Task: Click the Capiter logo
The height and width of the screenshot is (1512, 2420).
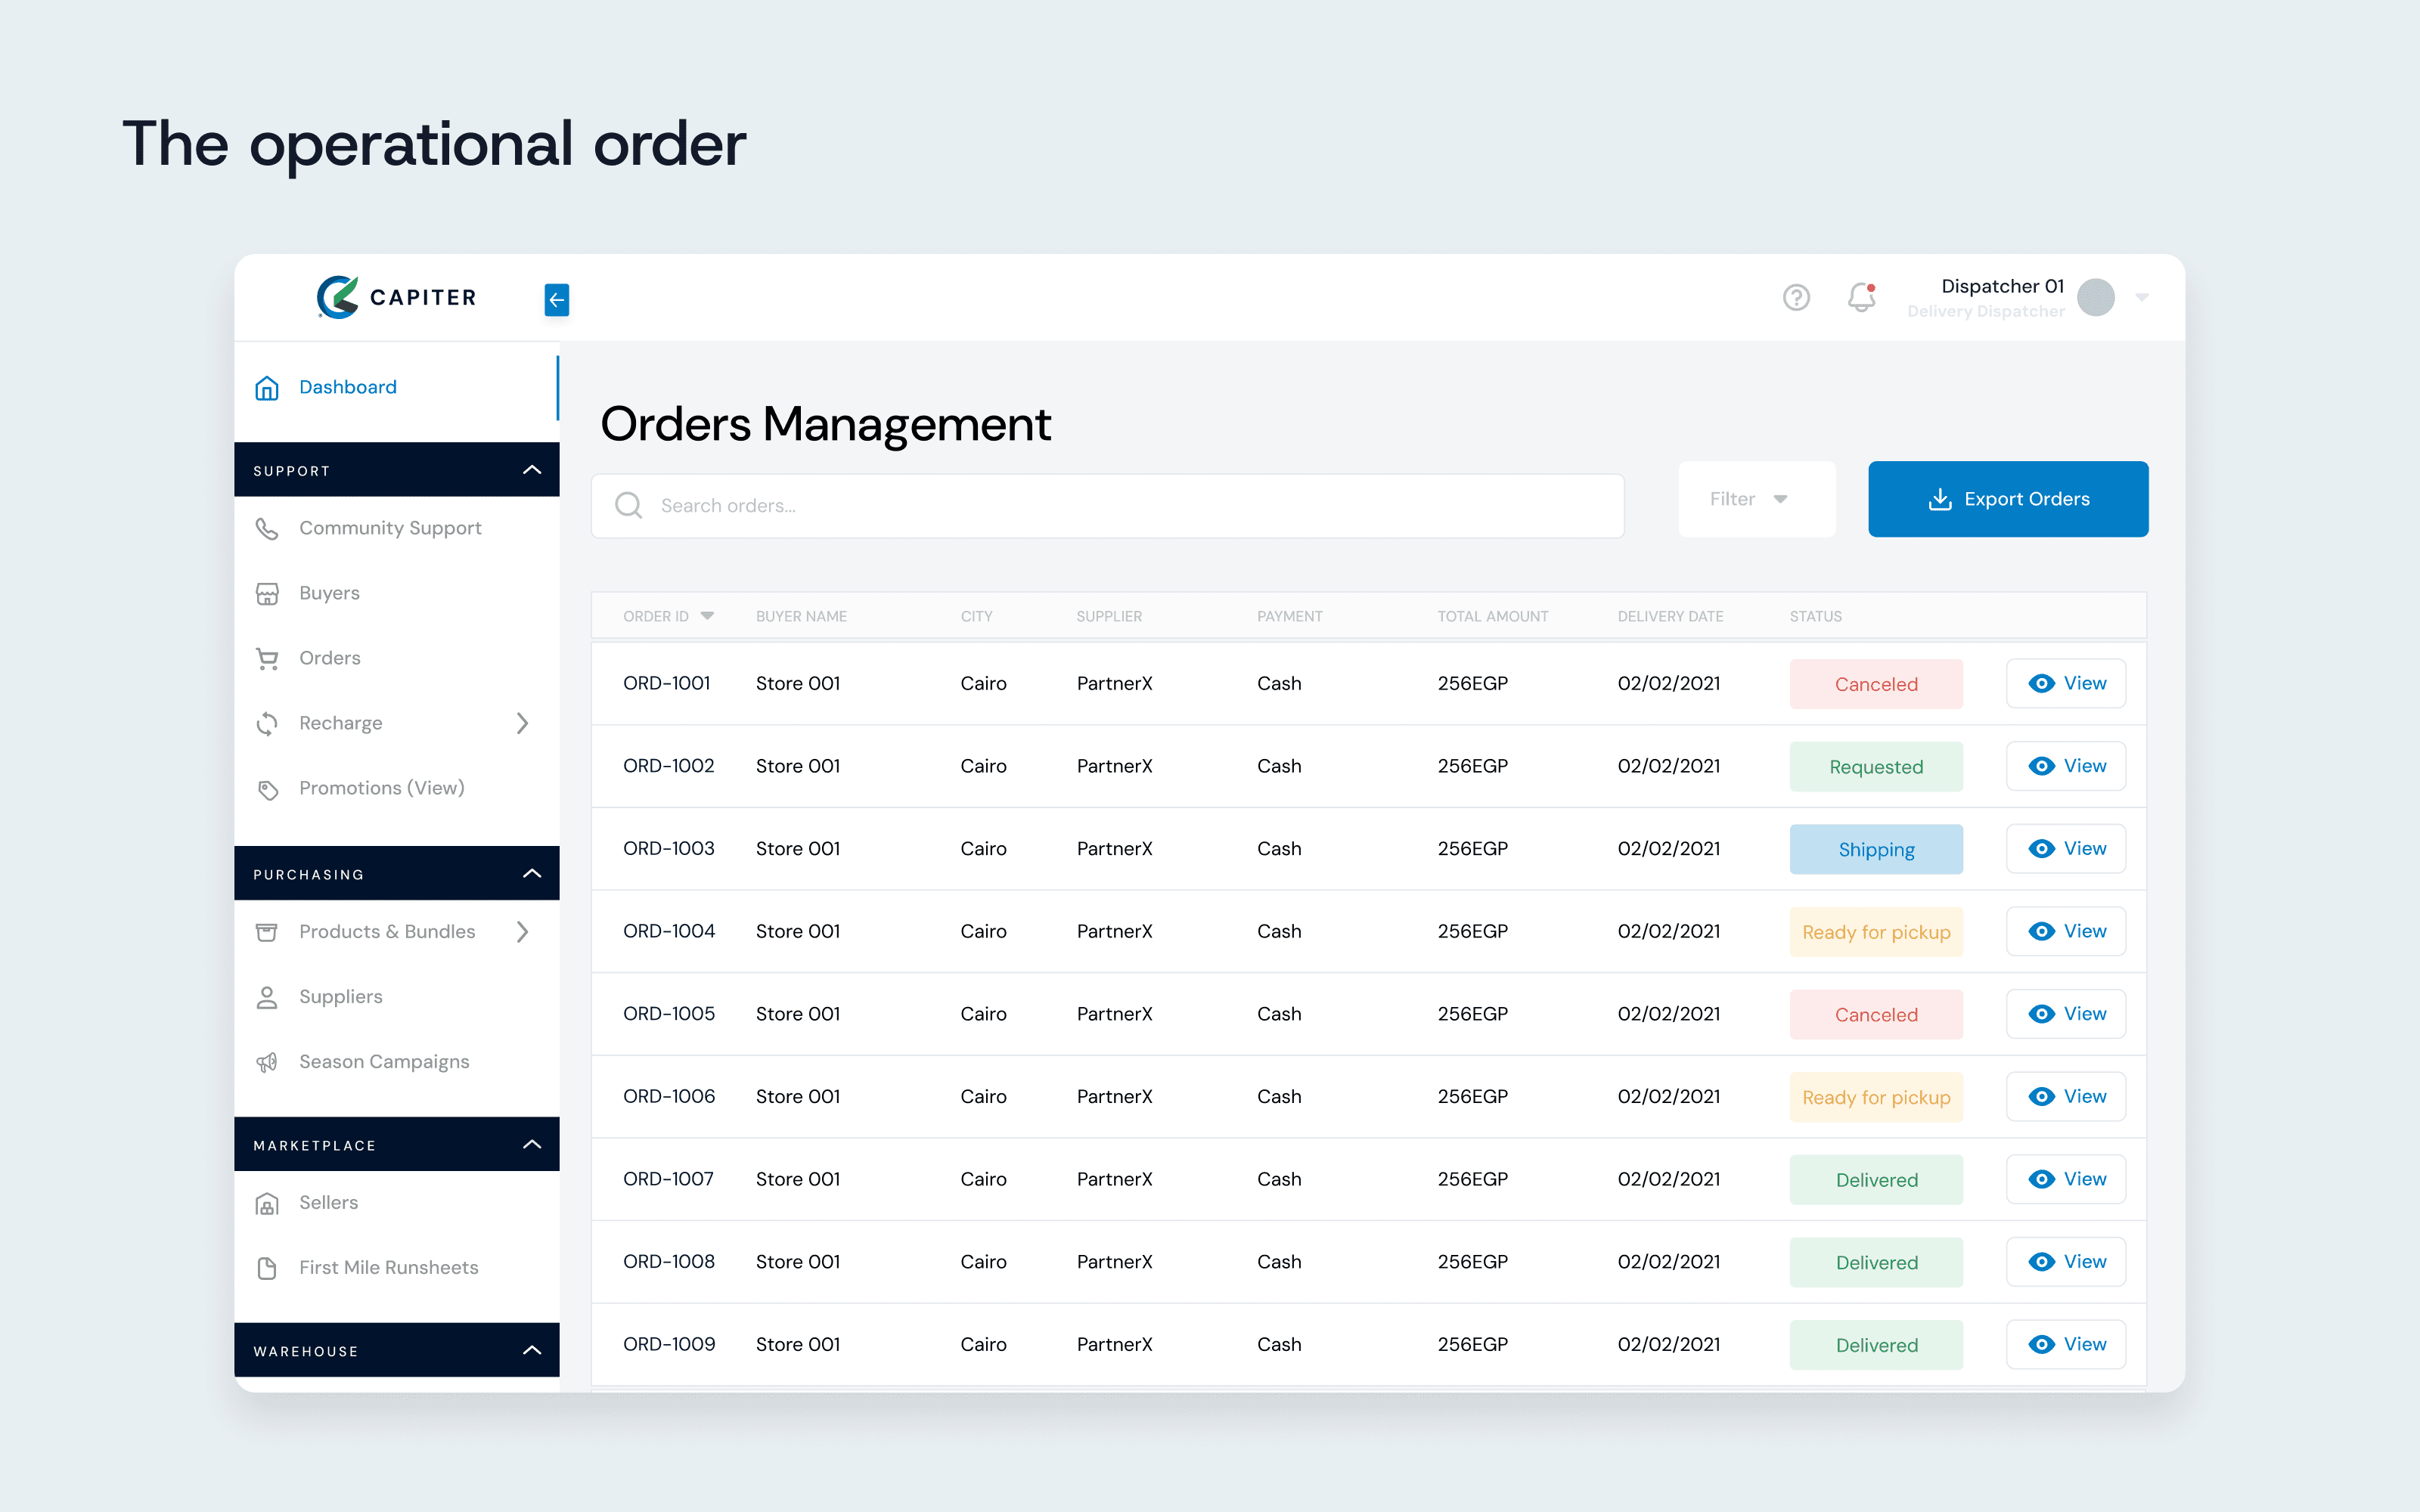Action: [396, 297]
